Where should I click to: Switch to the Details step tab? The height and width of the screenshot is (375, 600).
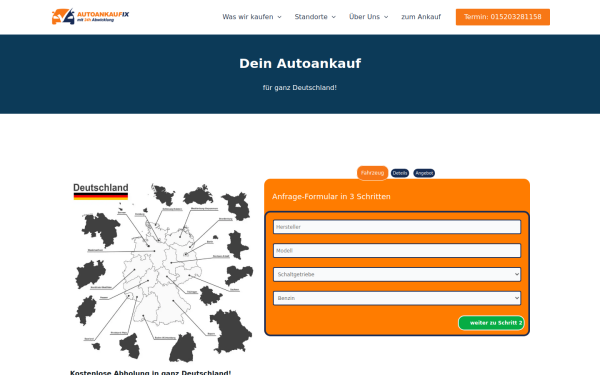pyautogui.click(x=400, y=173)
